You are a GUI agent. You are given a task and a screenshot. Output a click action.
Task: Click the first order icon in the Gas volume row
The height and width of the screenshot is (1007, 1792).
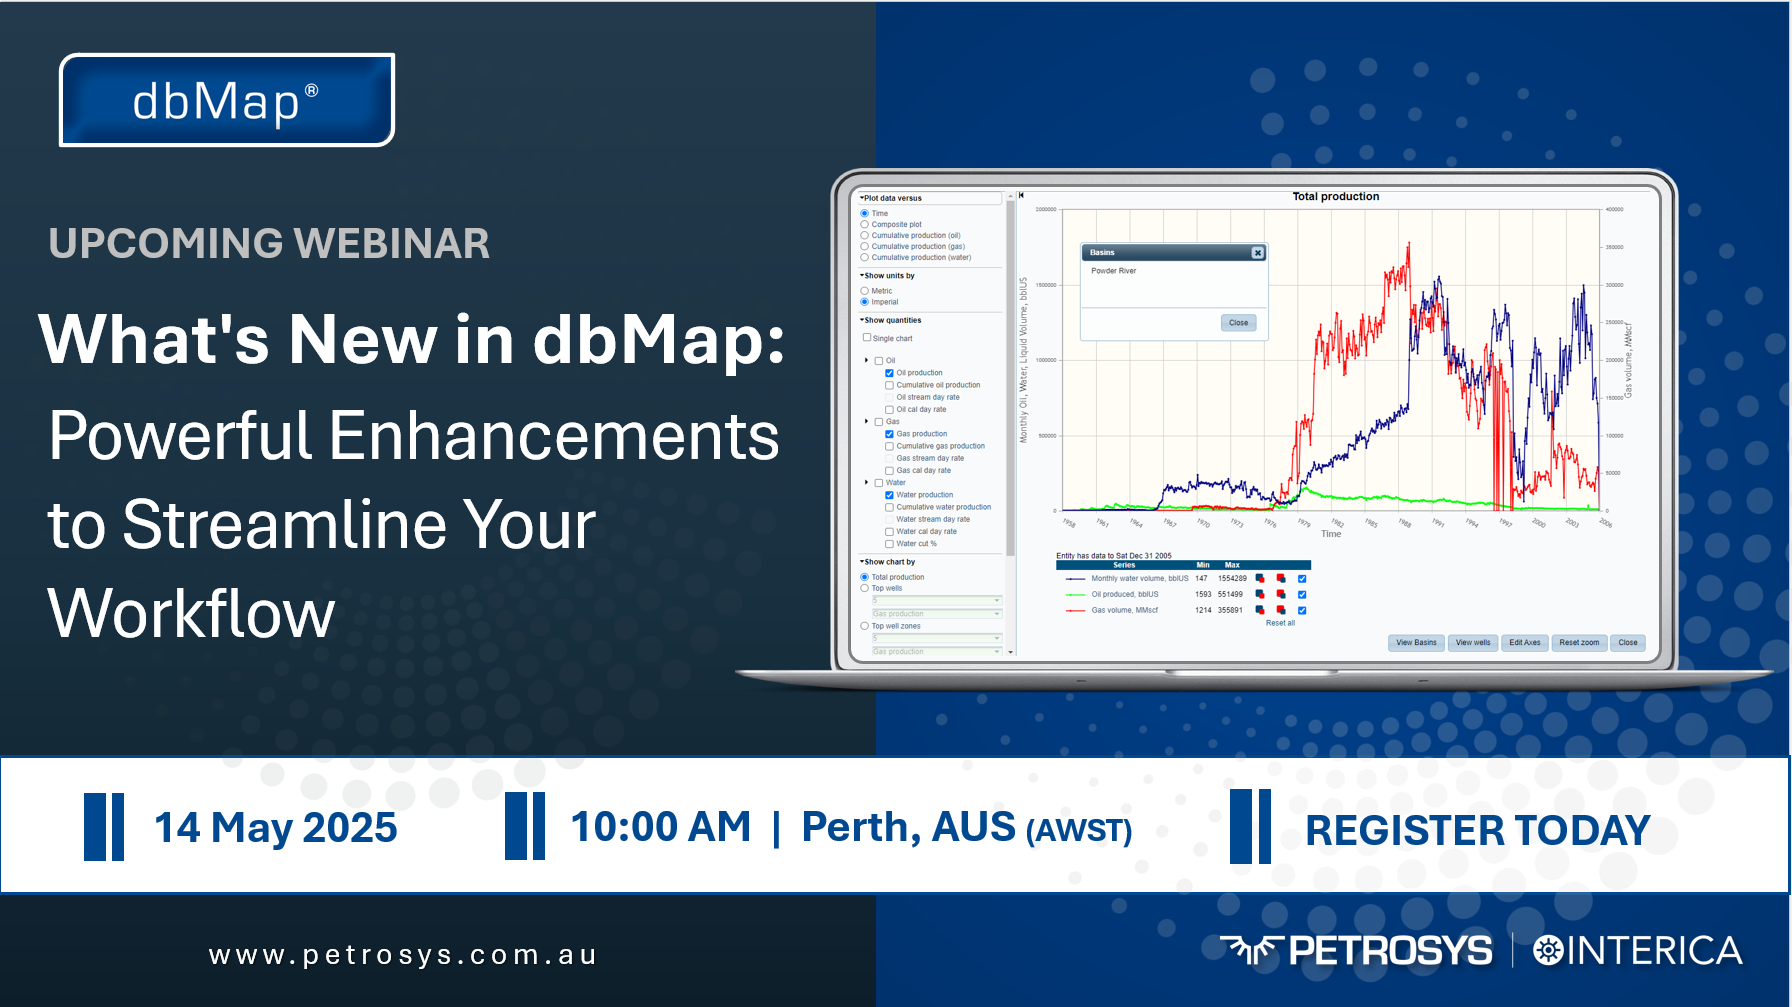(1260, 610)
